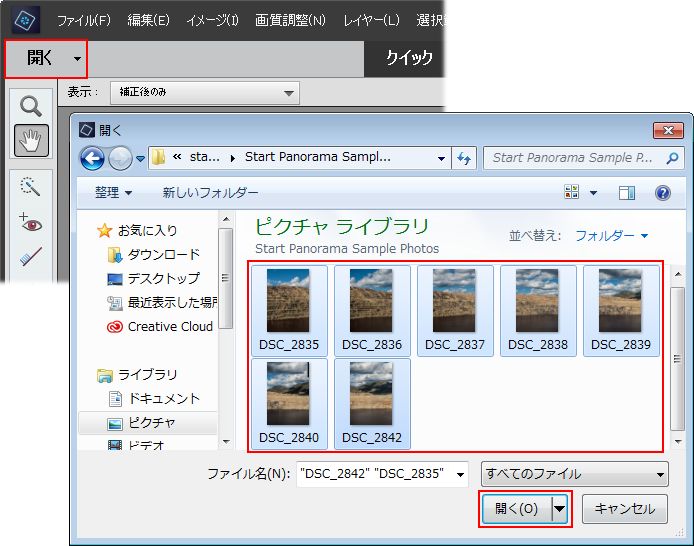
Task: Open the 表示 補正後のみ dropdown
Action: 204,92
